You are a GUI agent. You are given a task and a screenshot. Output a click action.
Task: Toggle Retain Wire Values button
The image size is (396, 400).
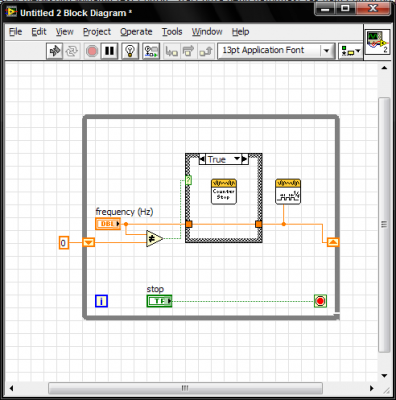coord(151,51)
